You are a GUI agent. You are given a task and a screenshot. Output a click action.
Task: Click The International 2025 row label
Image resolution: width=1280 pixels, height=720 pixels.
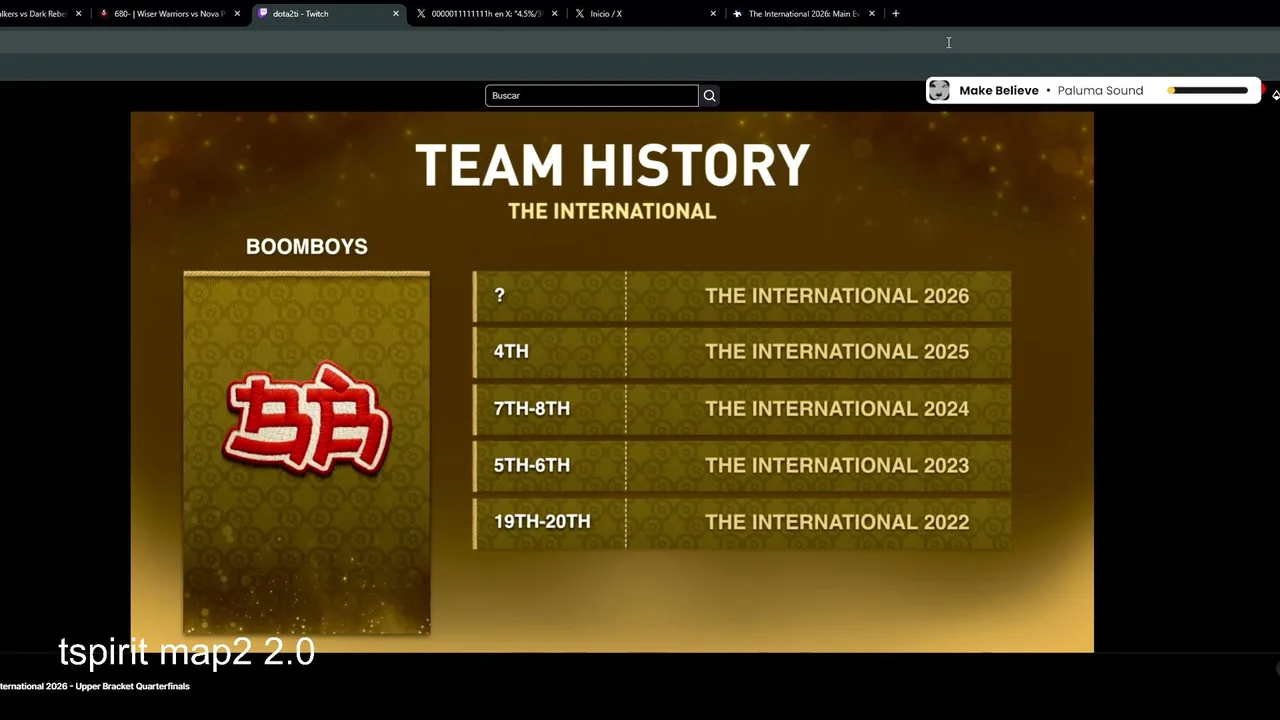837,352
